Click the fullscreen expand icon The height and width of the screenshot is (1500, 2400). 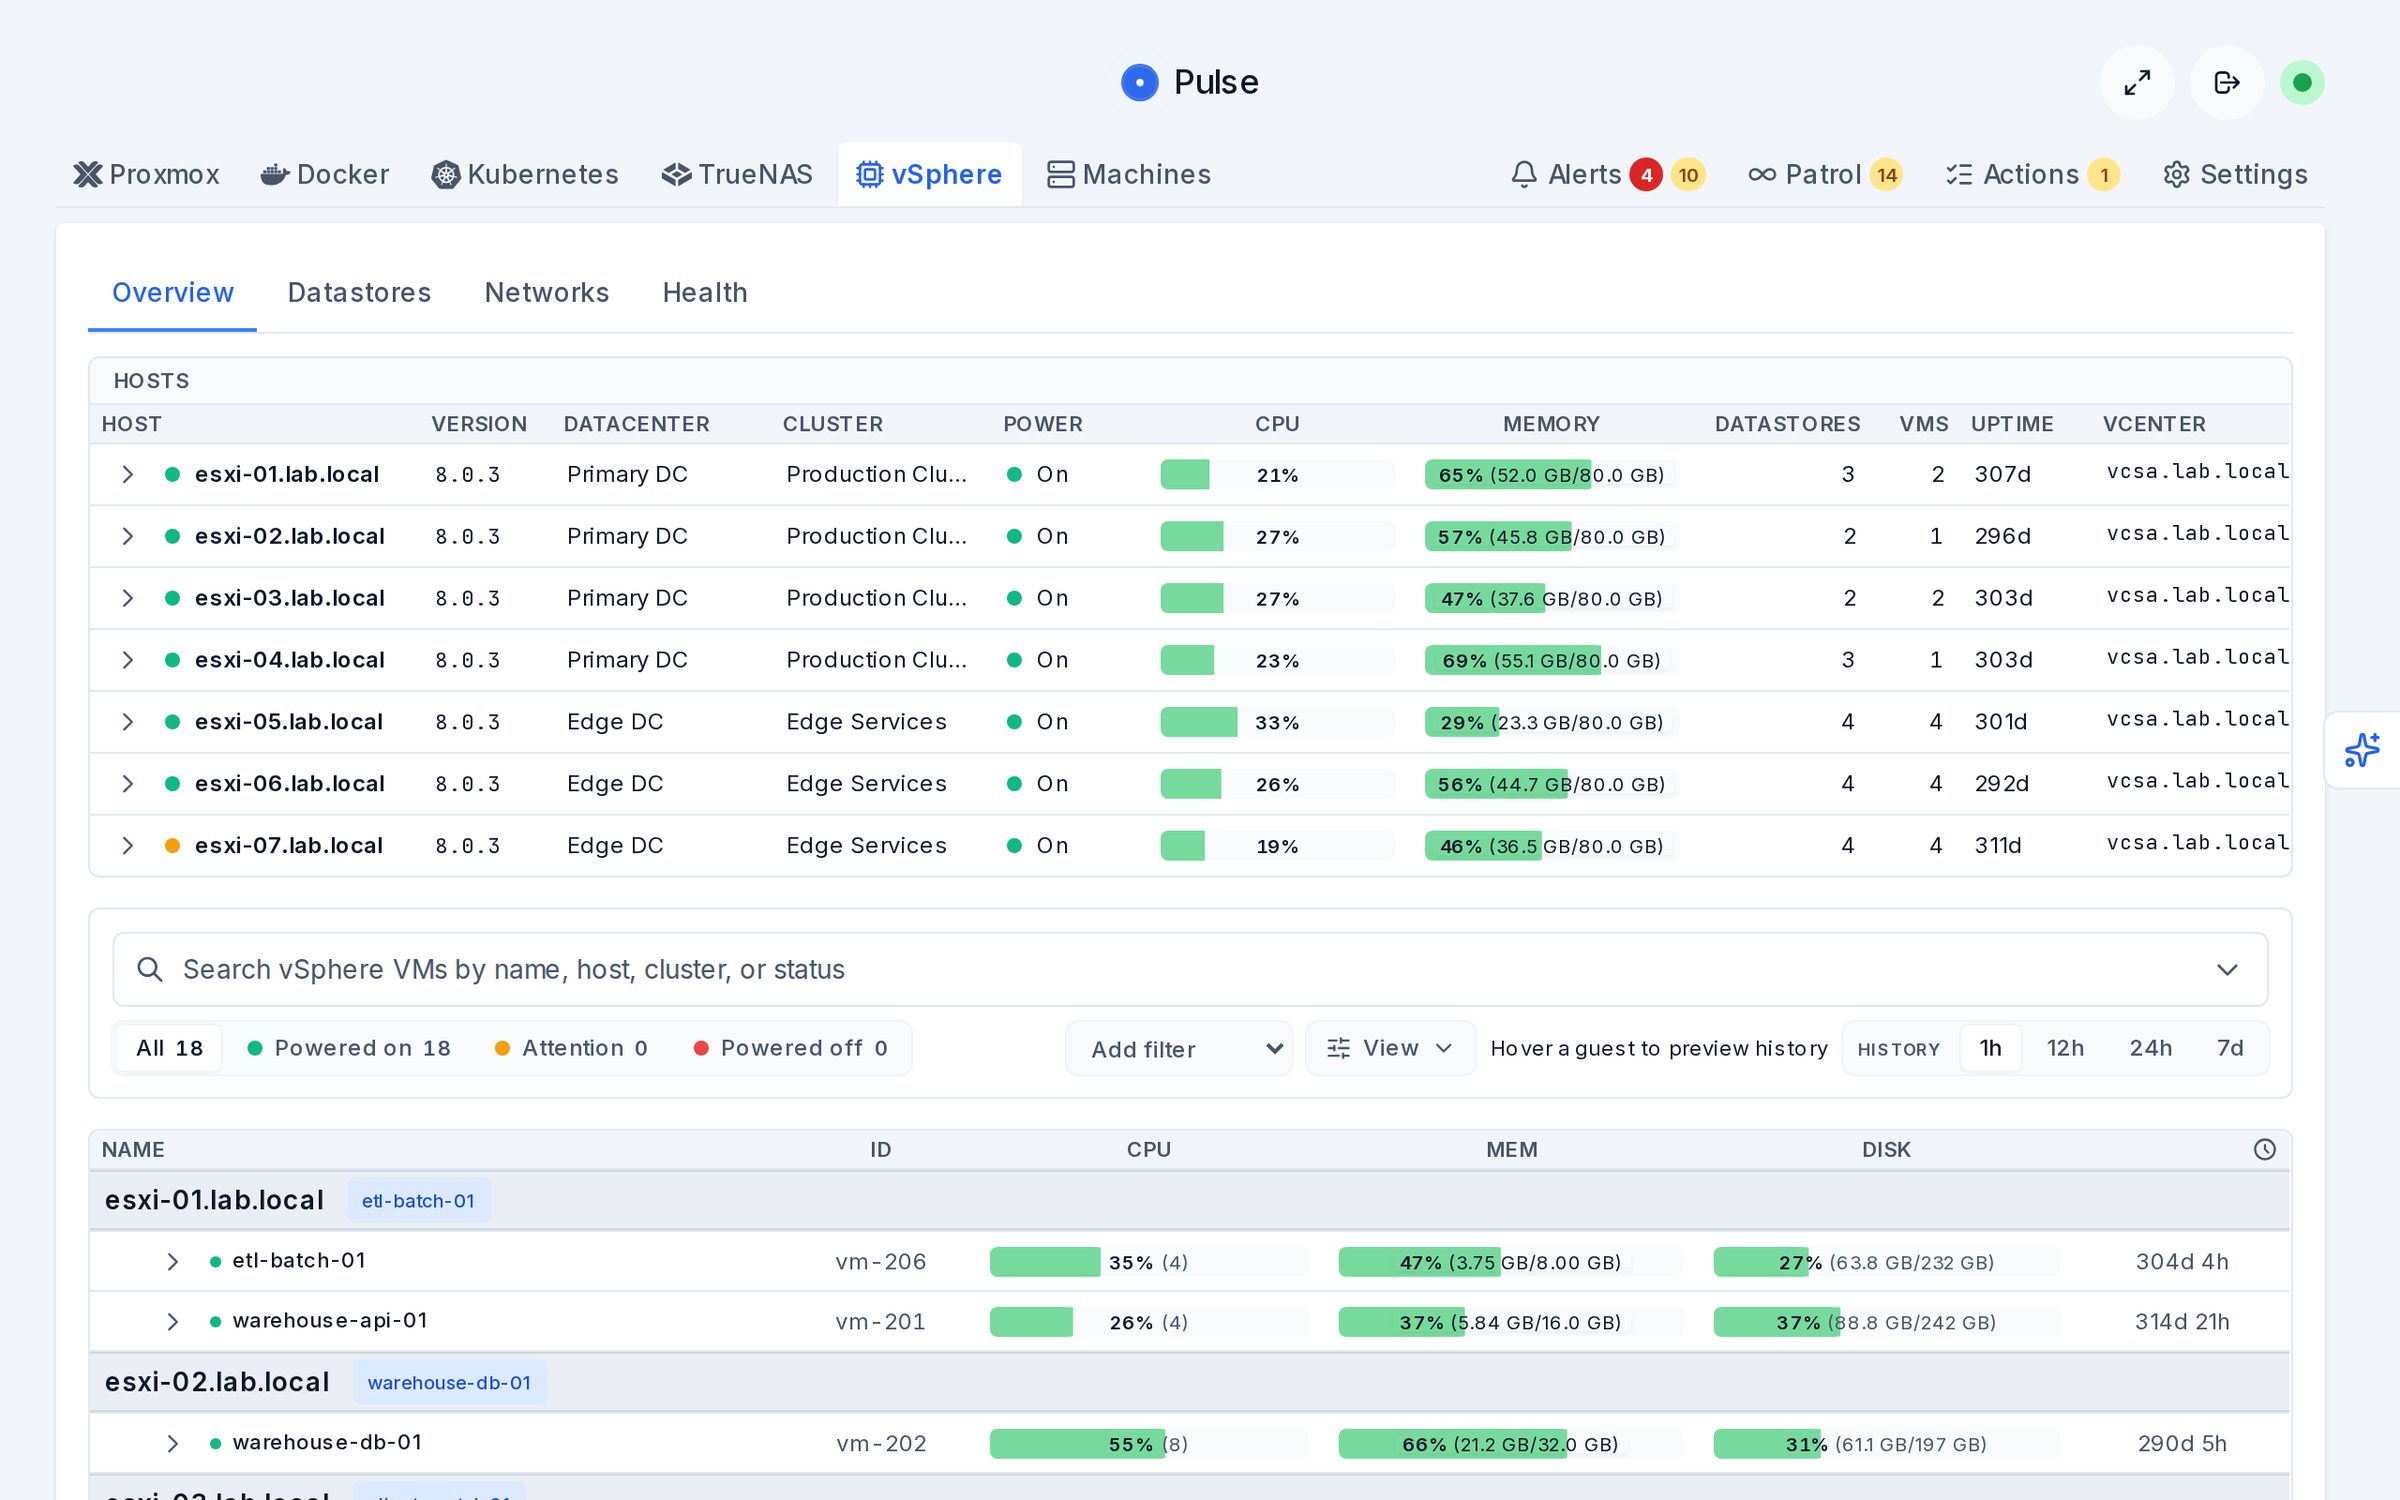2137,82
